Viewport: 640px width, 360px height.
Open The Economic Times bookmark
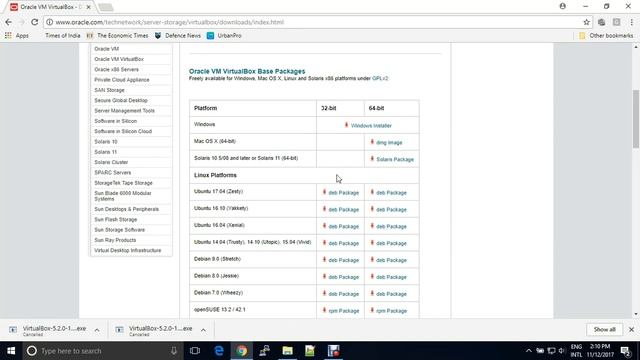pyautogui.click(x=118, y=36)
